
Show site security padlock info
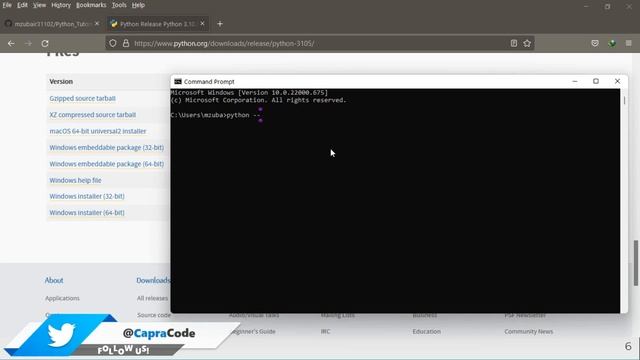(x=126, y=43)
